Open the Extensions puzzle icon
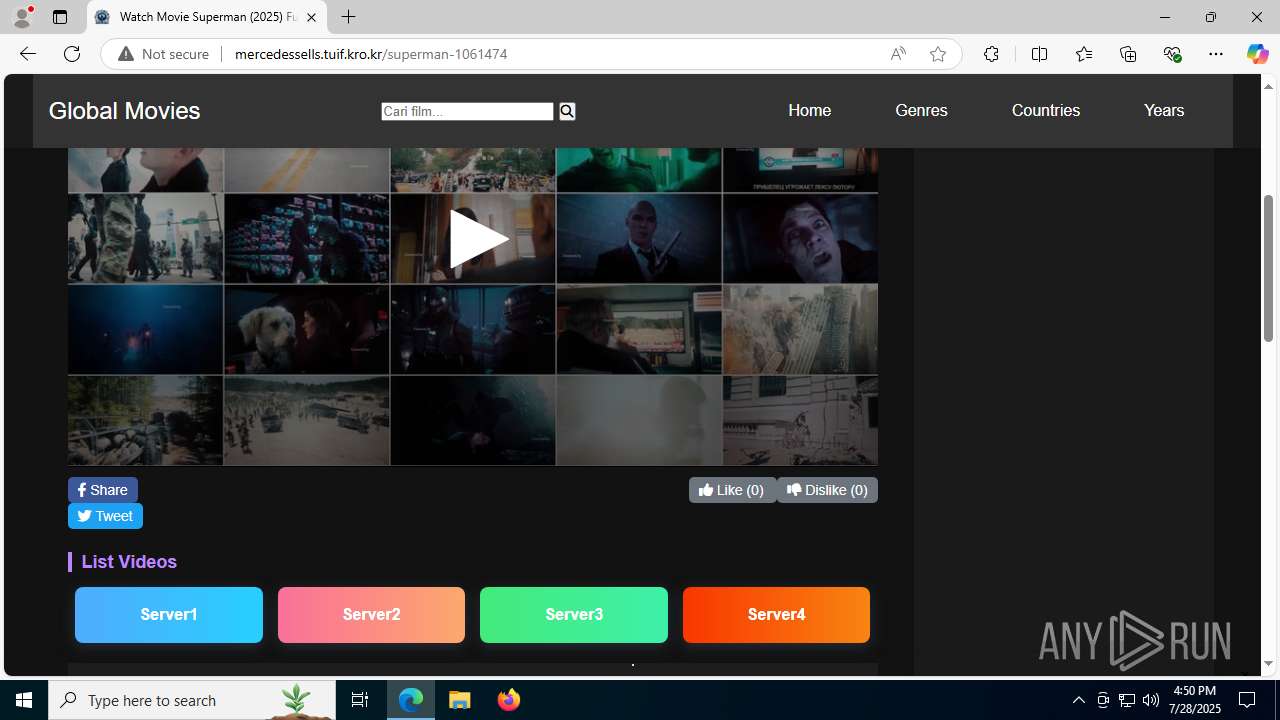Screen dimensions: 1280x720 point(991,54)
